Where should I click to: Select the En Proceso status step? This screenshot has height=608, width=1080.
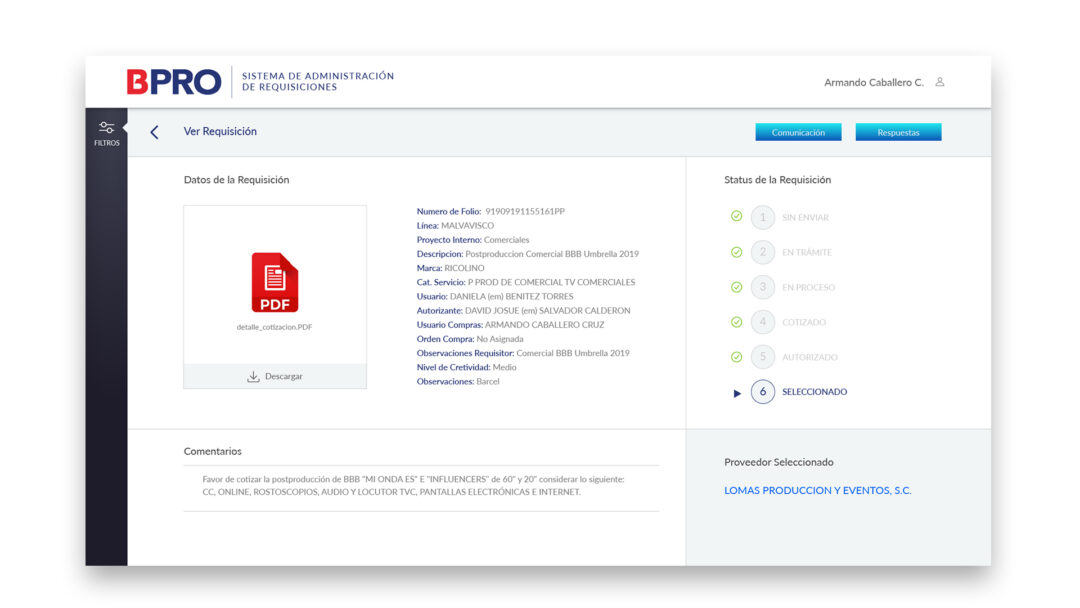click(x=808, y=288)
